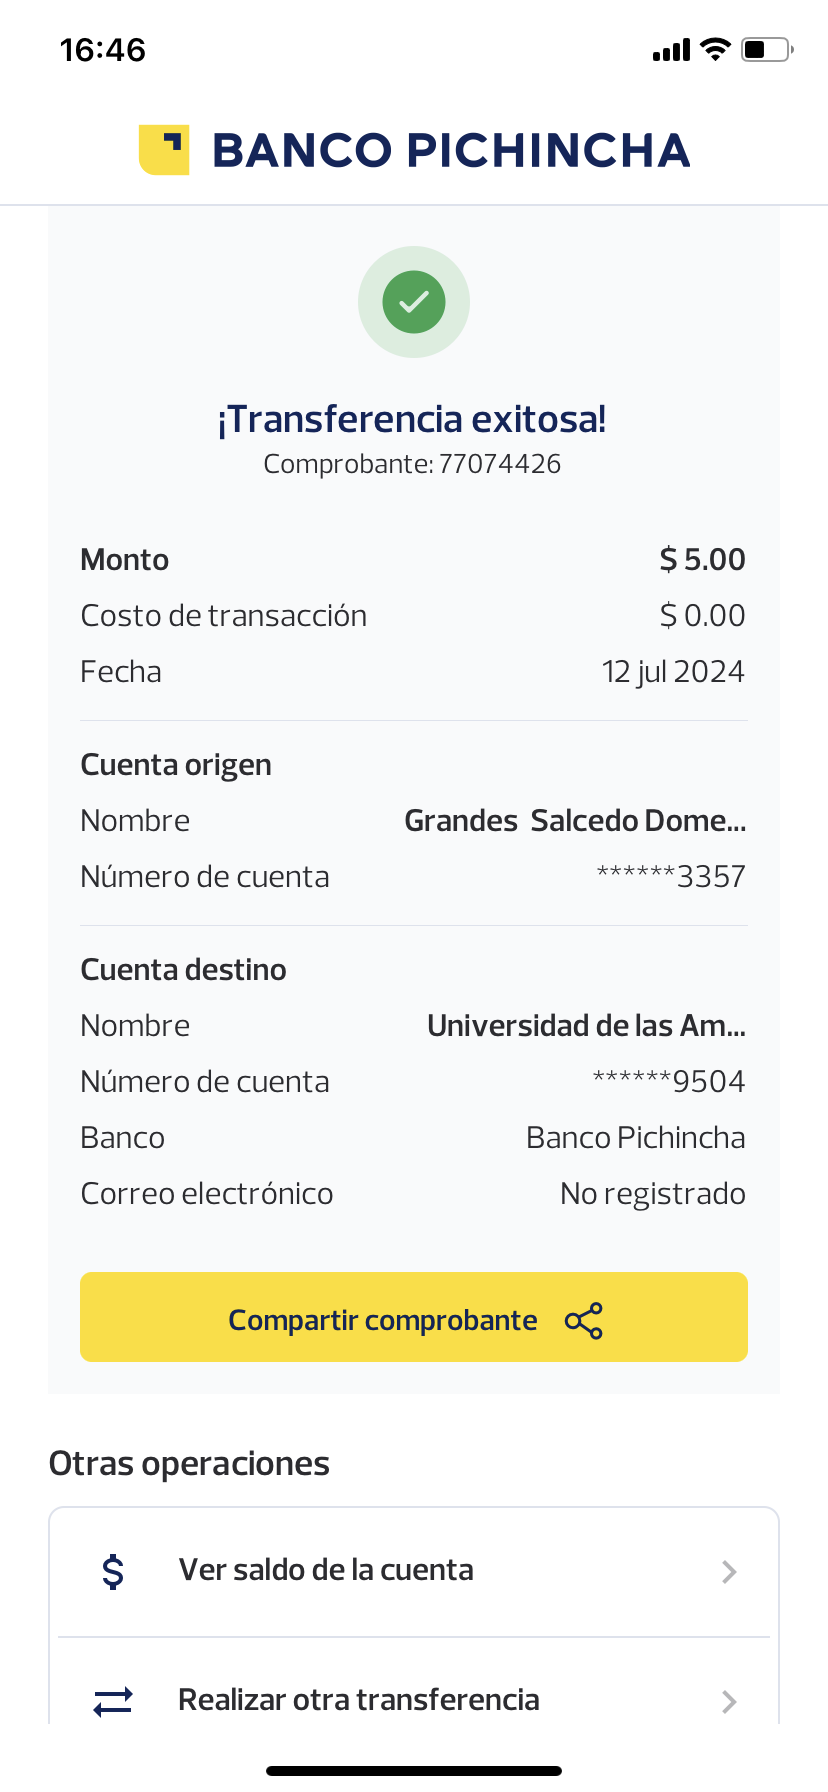828x1792 pixels.
Task: Tap the destination account number ending 9504
Action: (x=669, y=1082)
